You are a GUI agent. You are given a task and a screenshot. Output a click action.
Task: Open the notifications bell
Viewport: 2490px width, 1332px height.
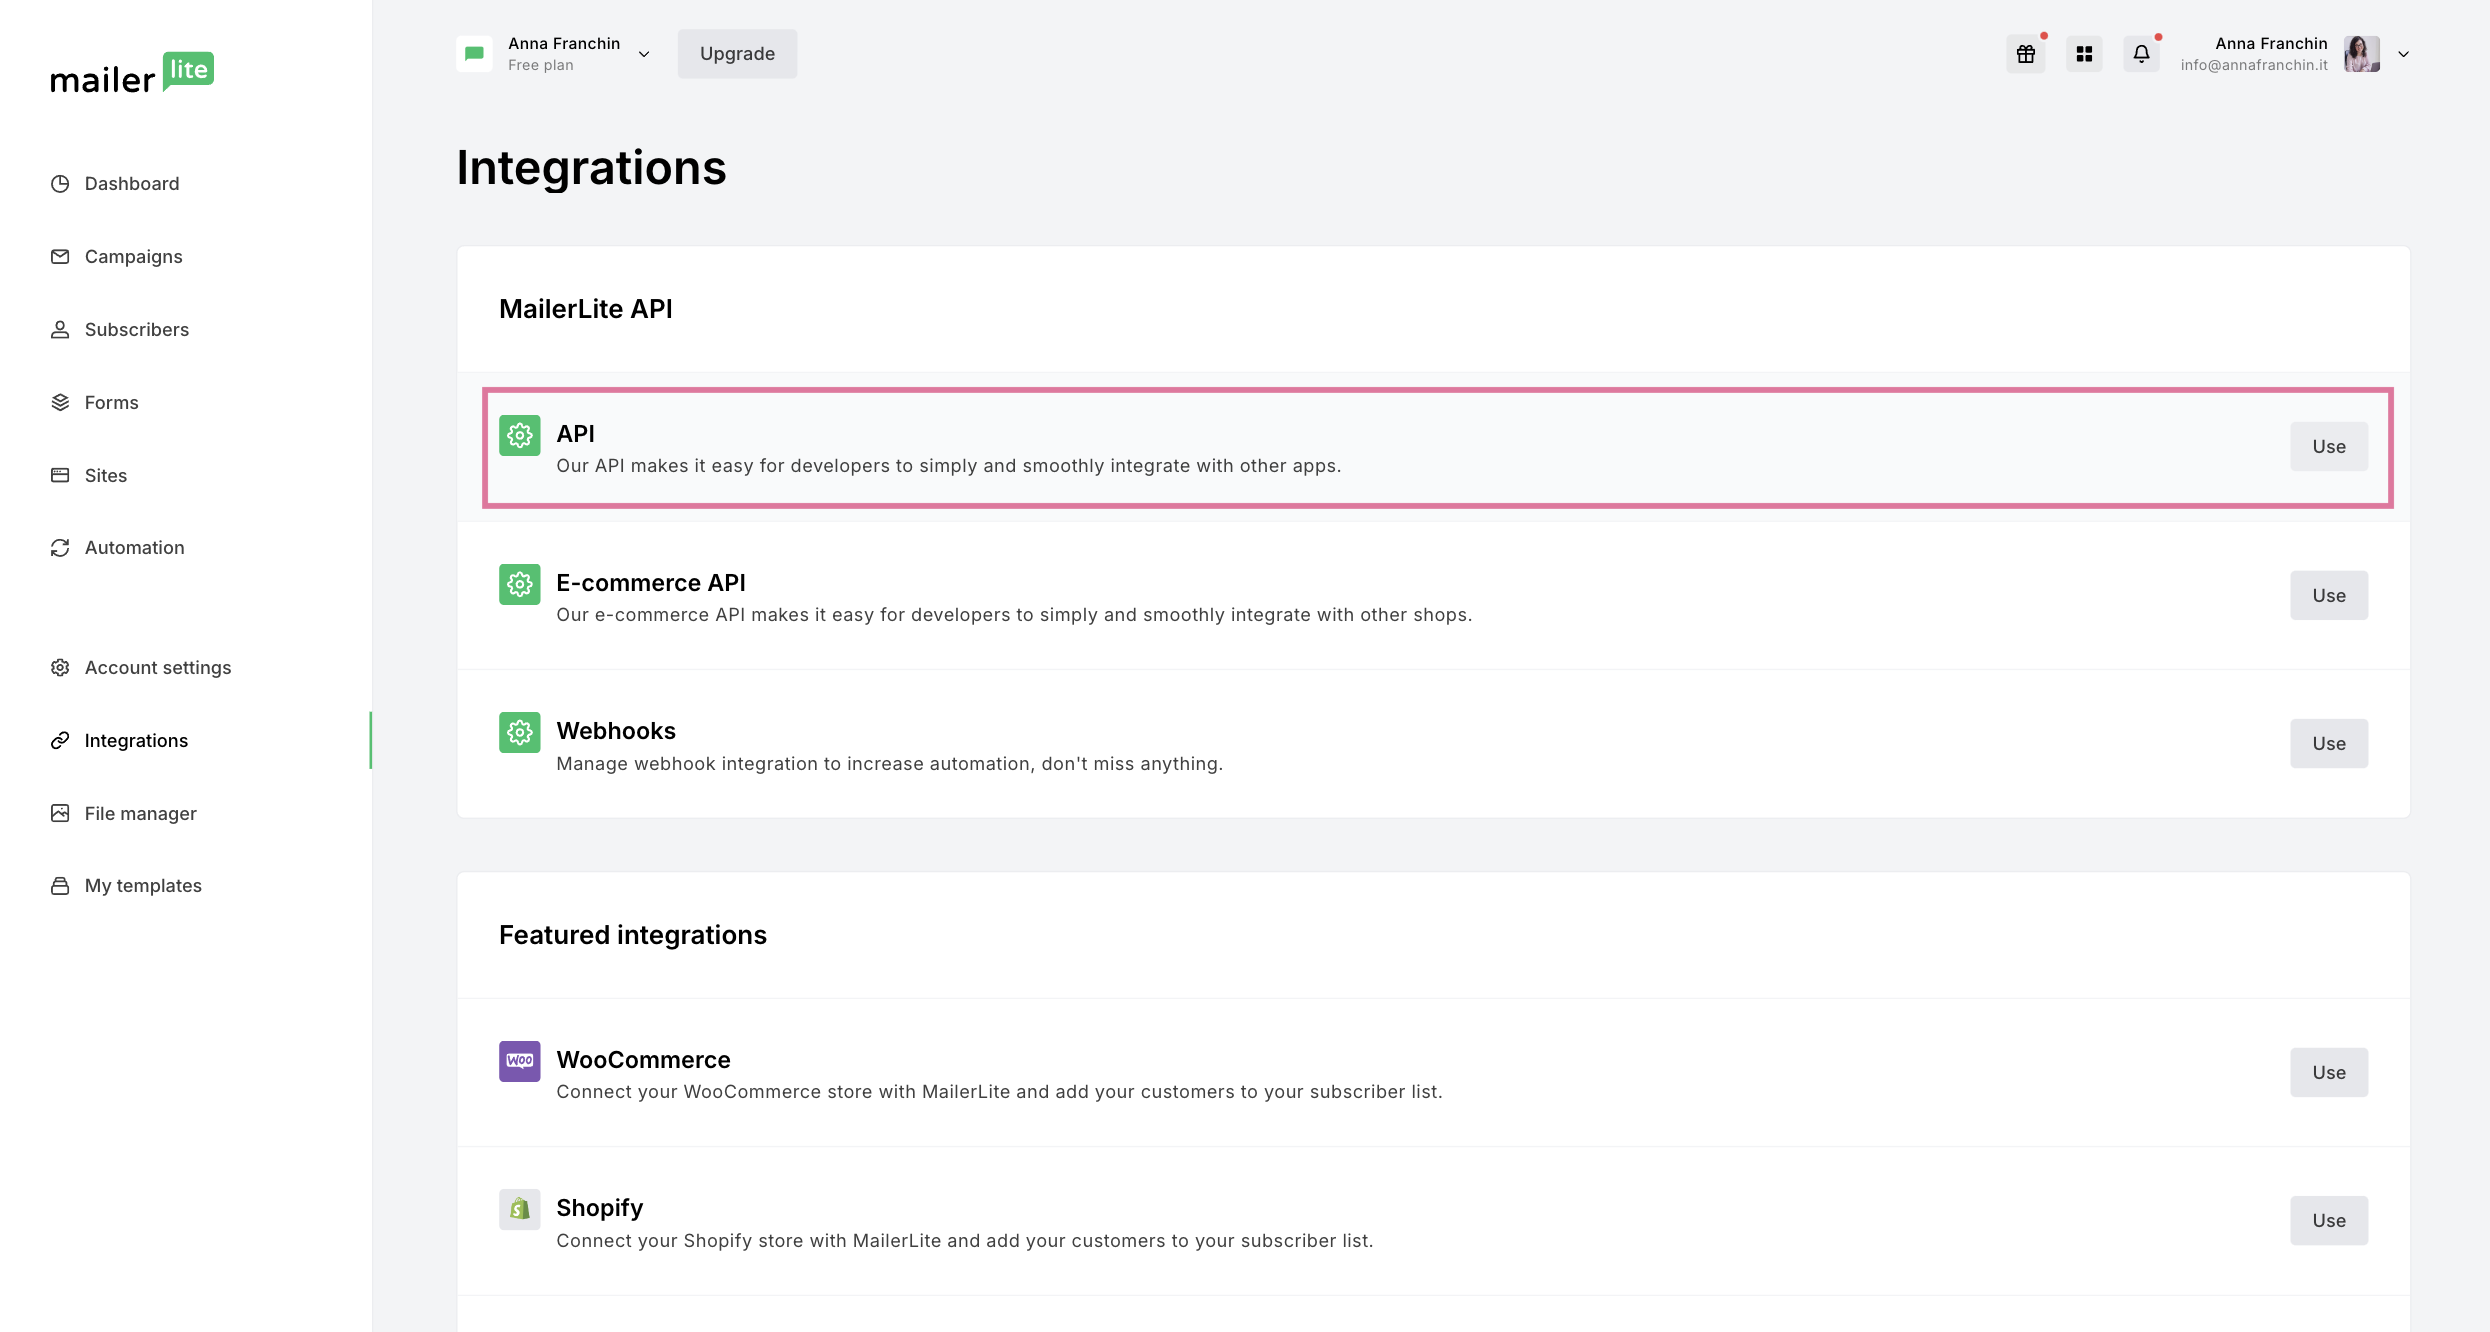tap(2141, 54)
